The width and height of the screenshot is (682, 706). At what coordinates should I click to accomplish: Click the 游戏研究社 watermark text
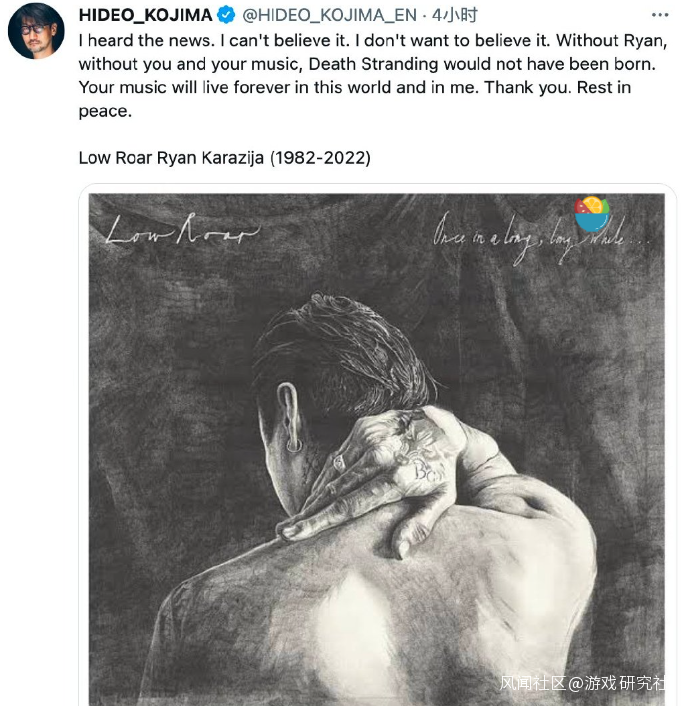click(627, 683)
